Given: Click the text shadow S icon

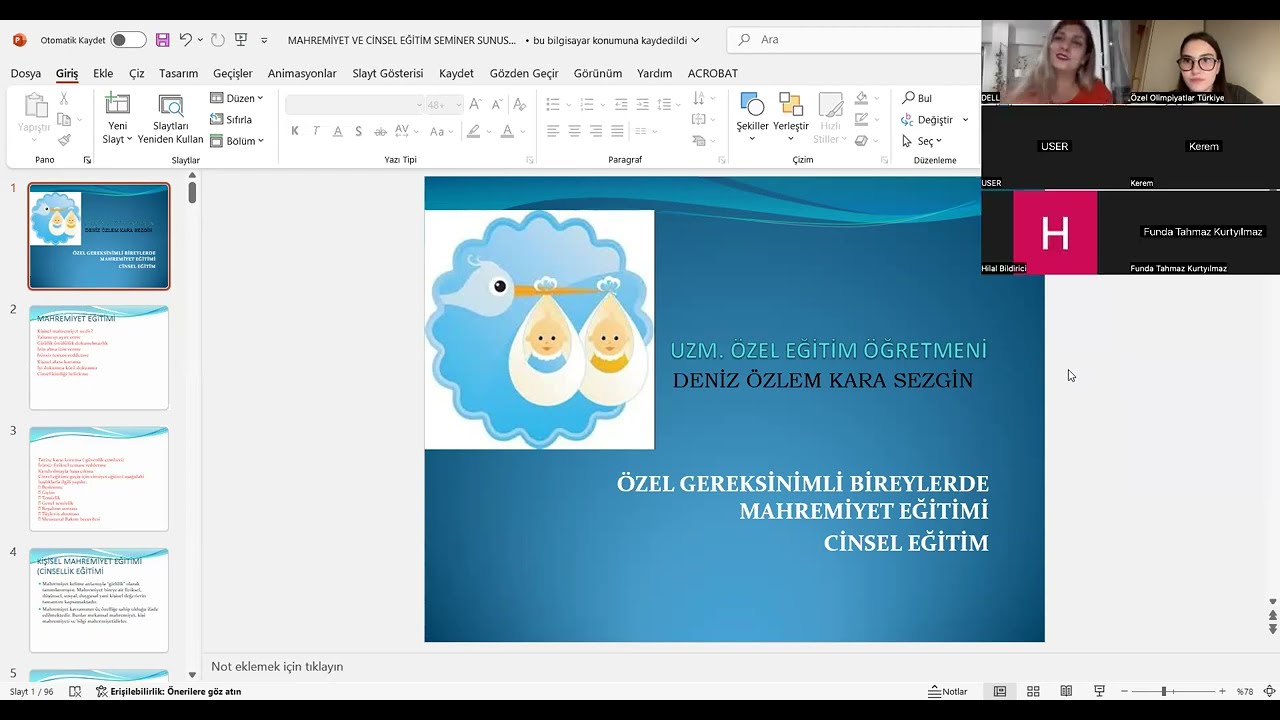Looking at the screenshot, I should 360,131.
